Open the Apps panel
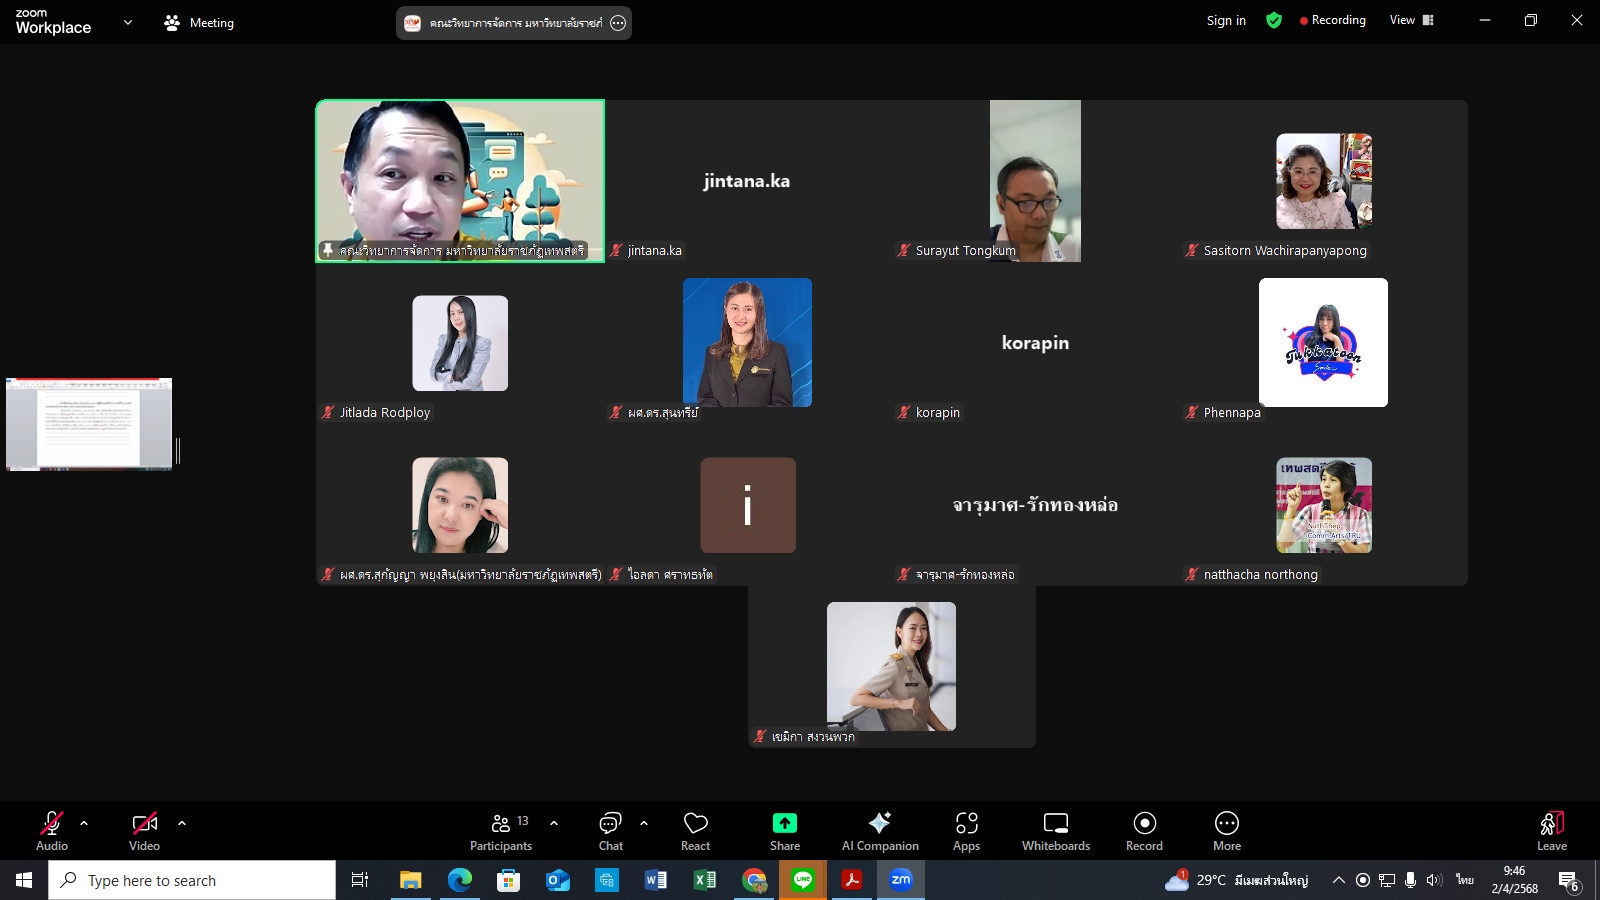Screen dimensions: 1600x900 tap(966, 830)
